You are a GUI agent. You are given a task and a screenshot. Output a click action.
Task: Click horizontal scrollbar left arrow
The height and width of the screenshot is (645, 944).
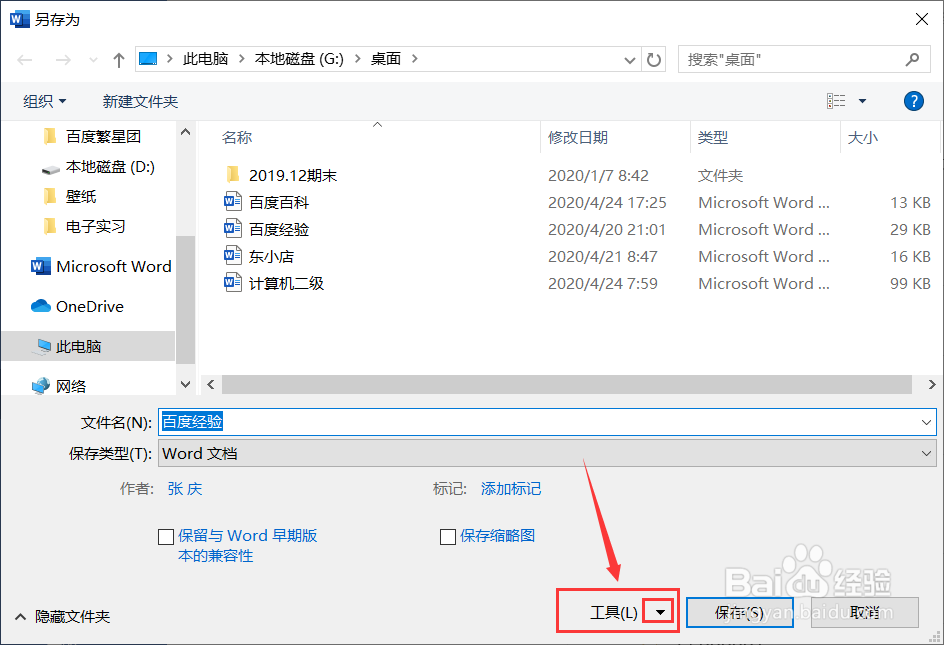coord(211,384)
